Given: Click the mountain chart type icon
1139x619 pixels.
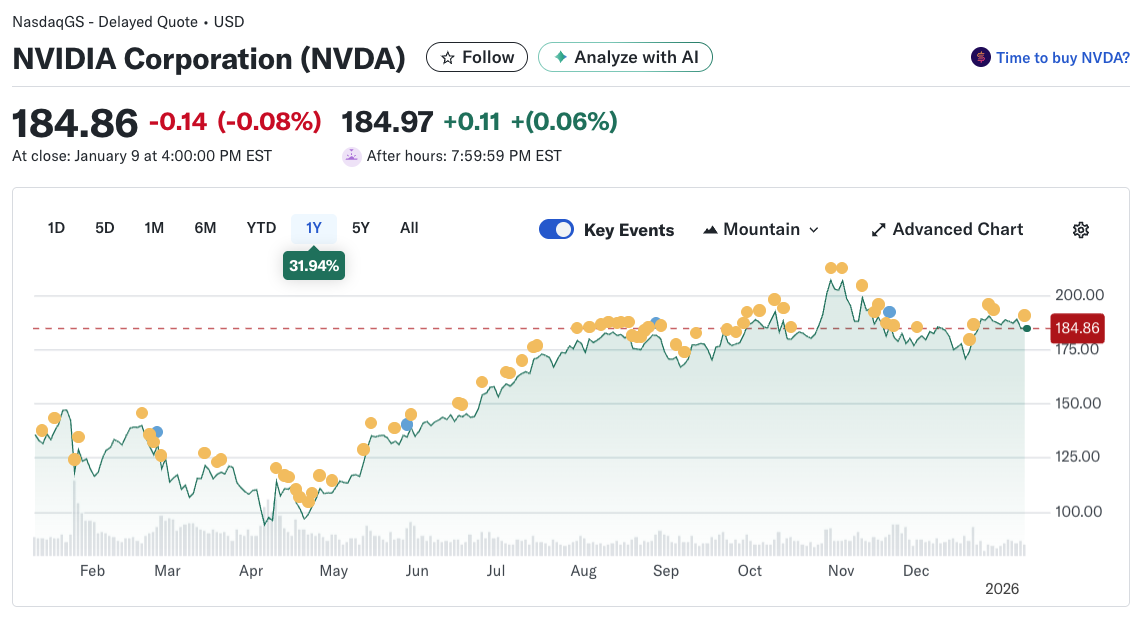Looking at the screenshot, I should (x=711, y=230).
